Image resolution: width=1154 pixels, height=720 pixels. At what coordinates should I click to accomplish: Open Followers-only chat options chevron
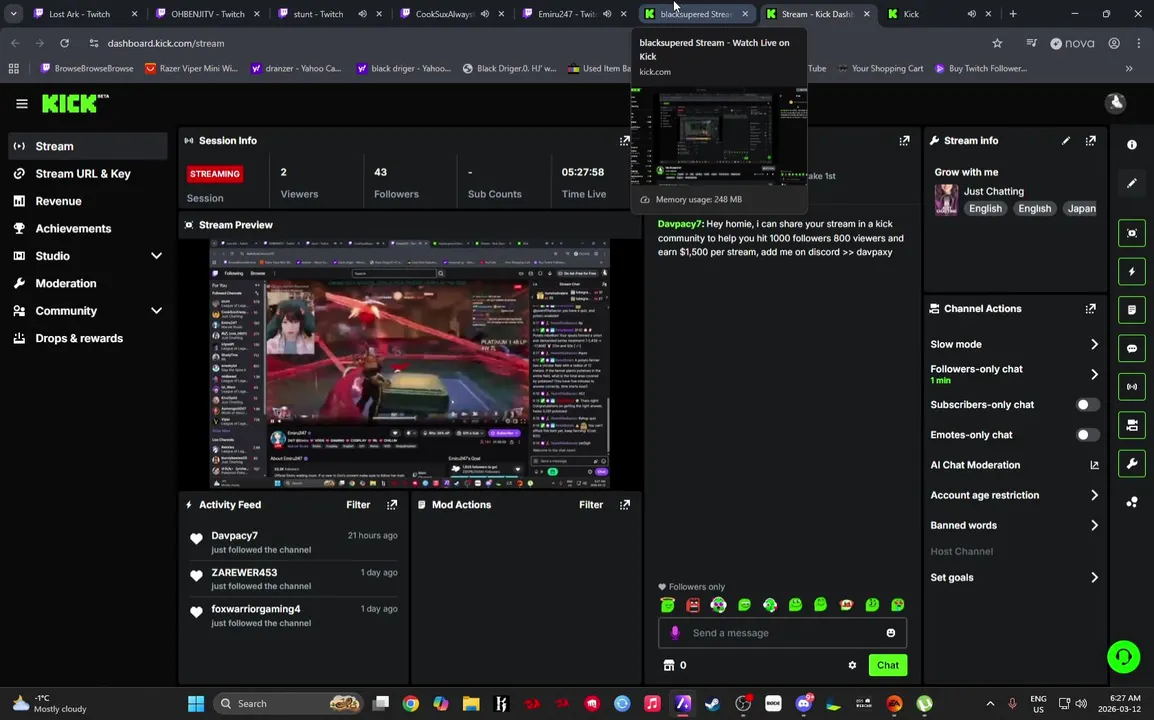pyautogui.click(x=1094, y=374)
